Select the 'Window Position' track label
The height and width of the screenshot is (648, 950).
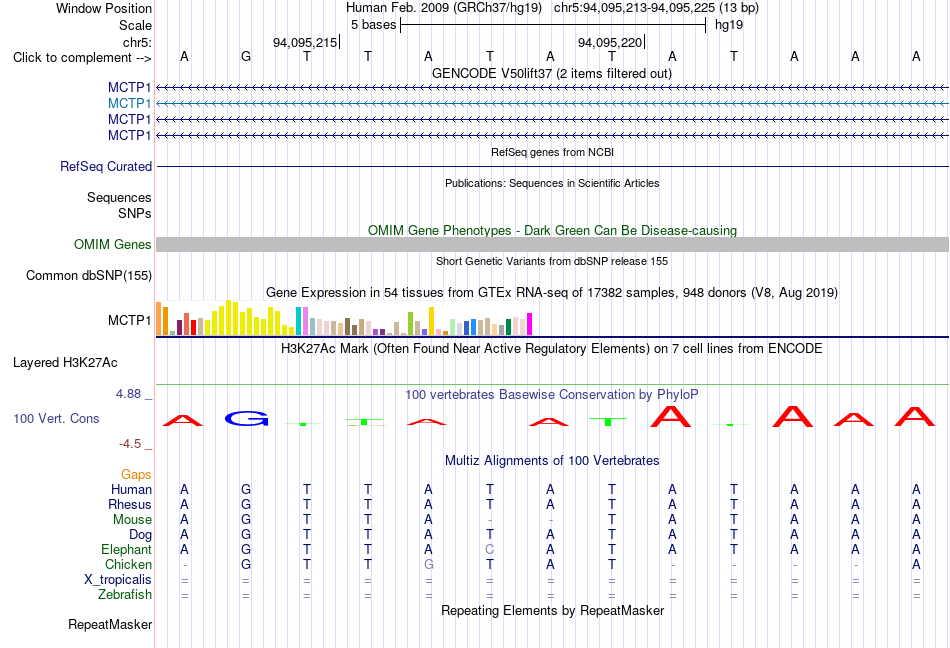pyautogui.click(x=104, y=8)
